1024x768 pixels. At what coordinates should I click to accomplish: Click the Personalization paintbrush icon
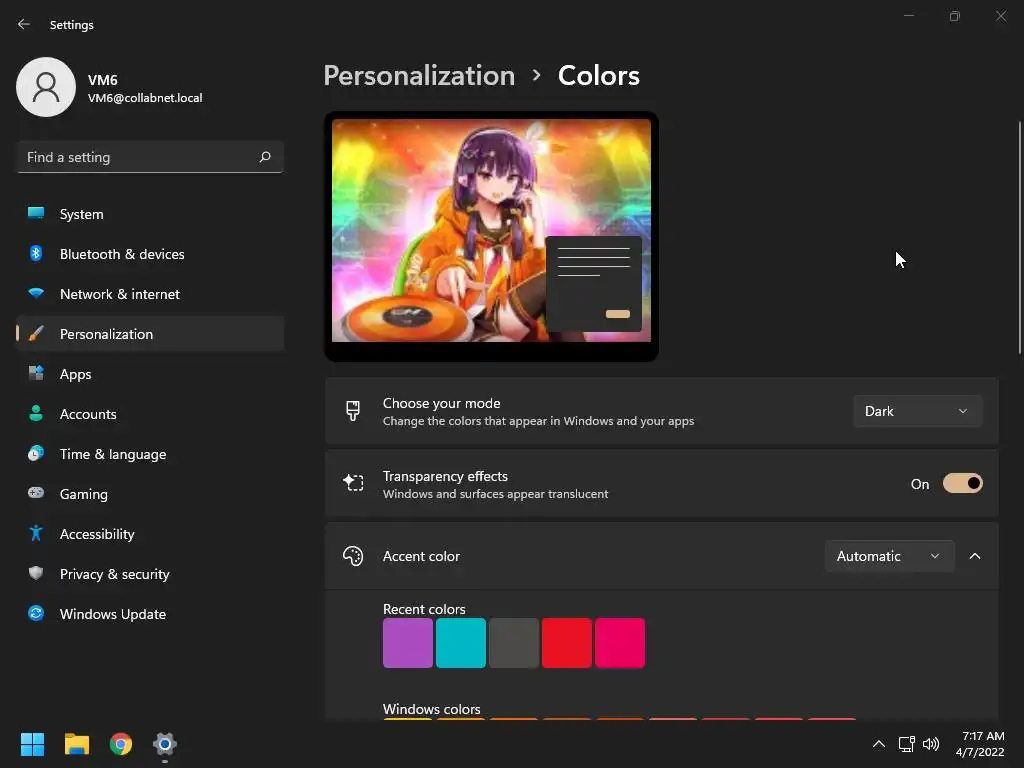36,334
